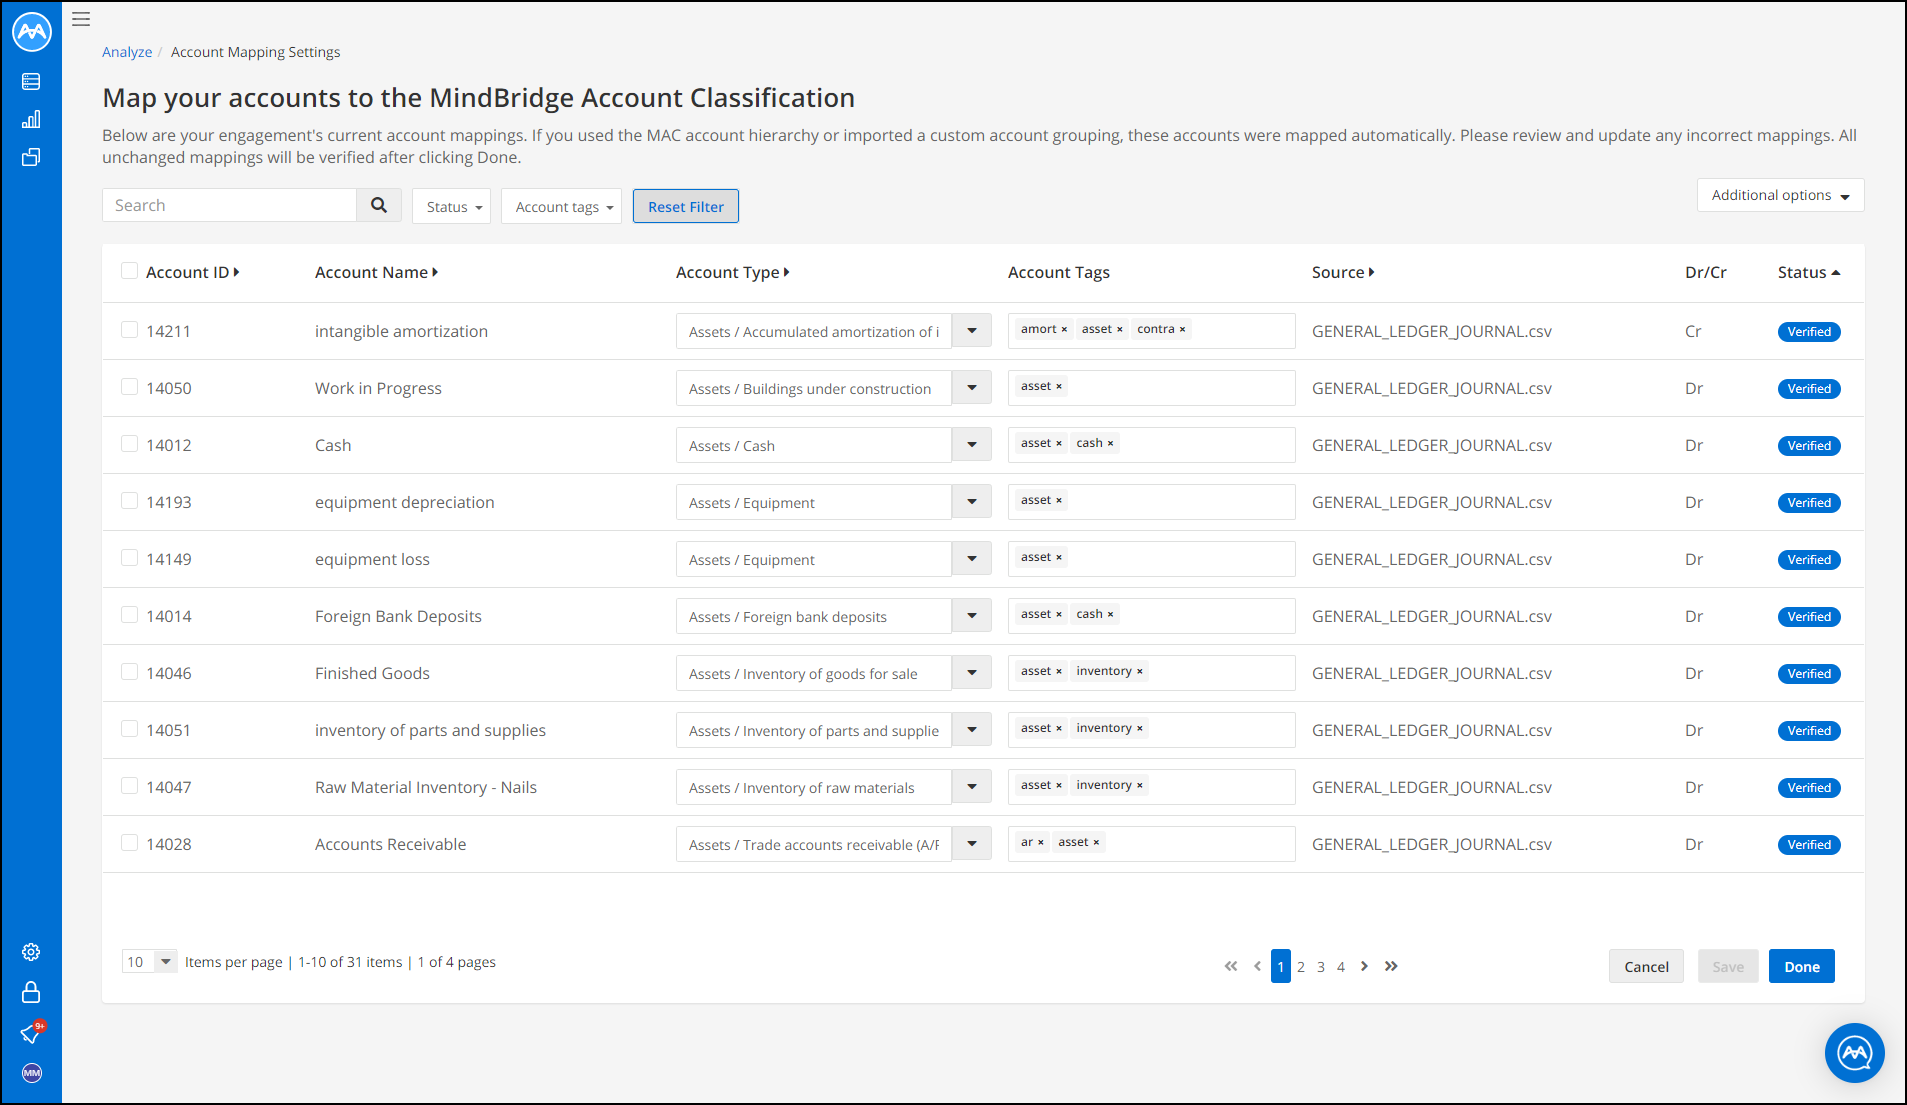Click the MindBridge logo in sidebar
Image resolution: width=1907 pixels, height=1105 pixels.
(x=31, y=32)
